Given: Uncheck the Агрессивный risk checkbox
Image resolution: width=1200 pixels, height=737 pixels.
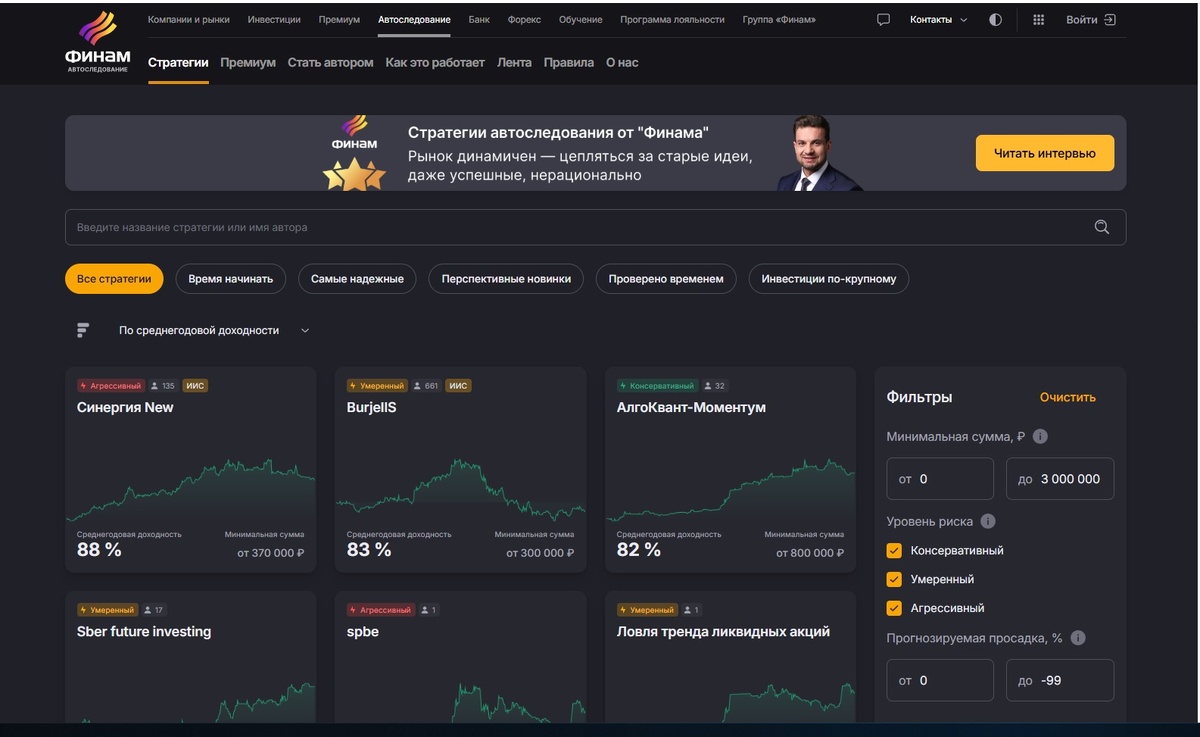Looking at the screenshot, I should click(894, 608).
